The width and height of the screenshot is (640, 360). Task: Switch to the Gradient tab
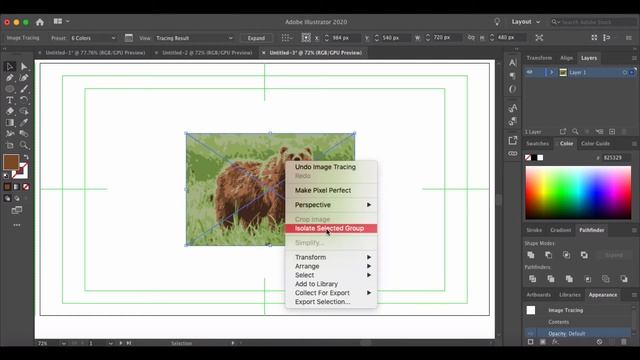(560, 230)
